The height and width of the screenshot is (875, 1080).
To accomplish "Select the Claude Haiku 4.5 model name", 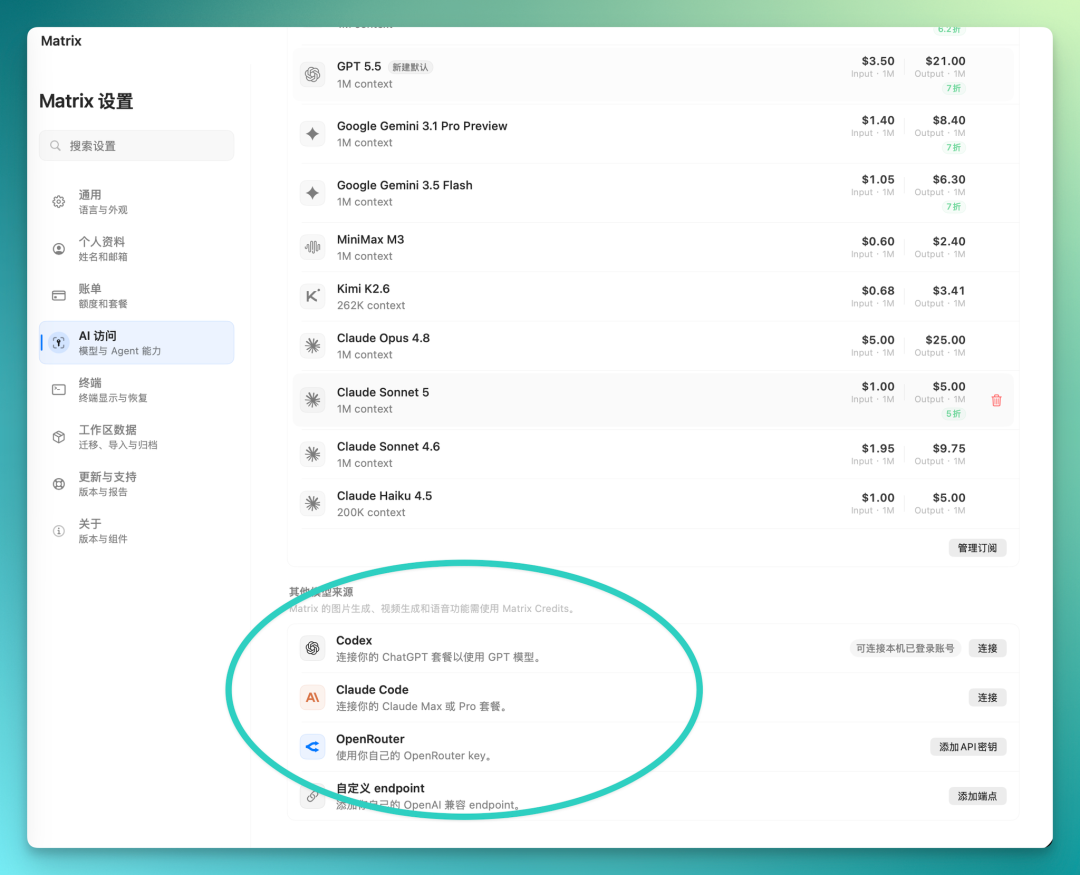I will [x=384, y=496].
